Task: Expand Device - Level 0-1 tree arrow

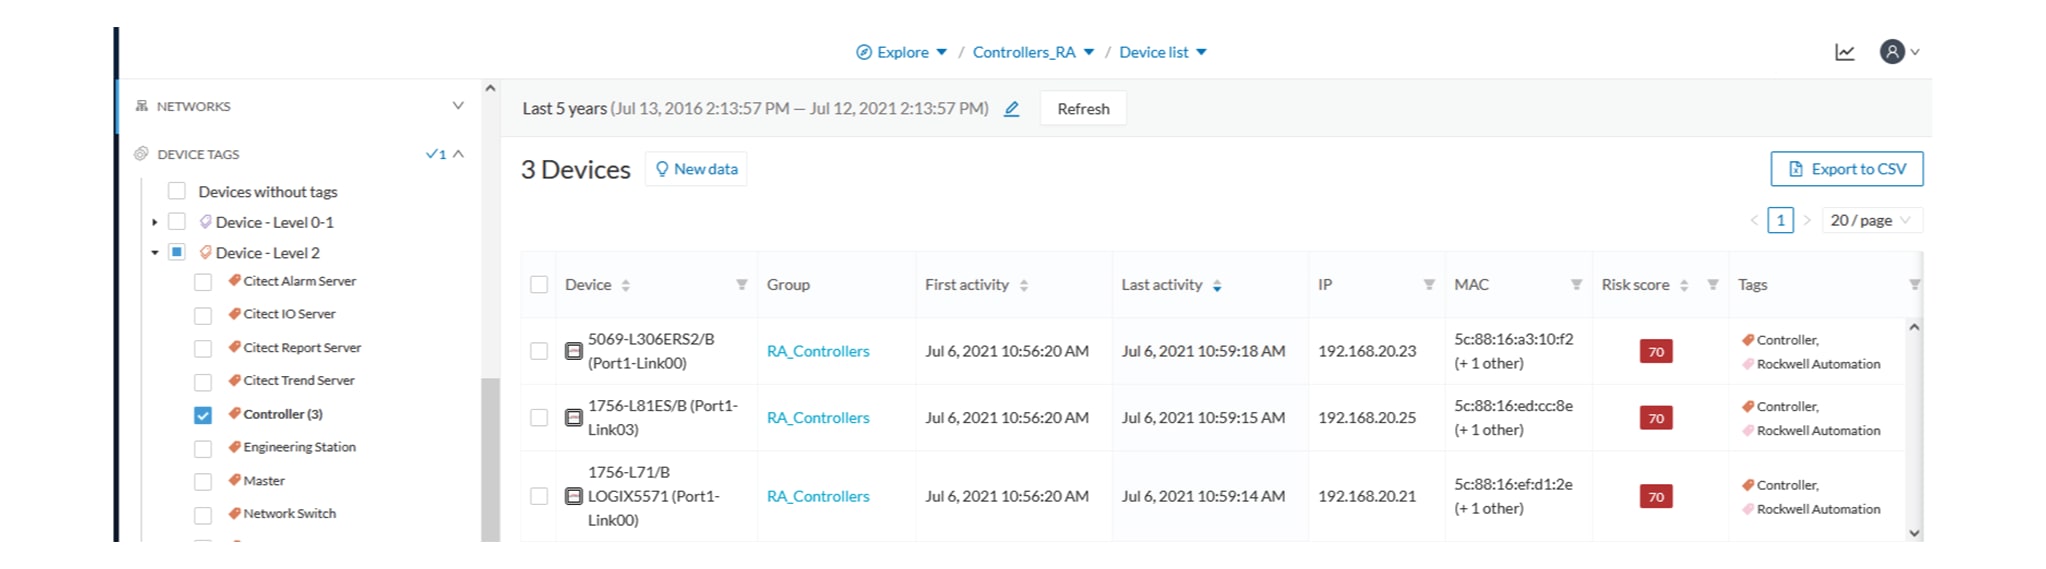Action: (154, 222)
